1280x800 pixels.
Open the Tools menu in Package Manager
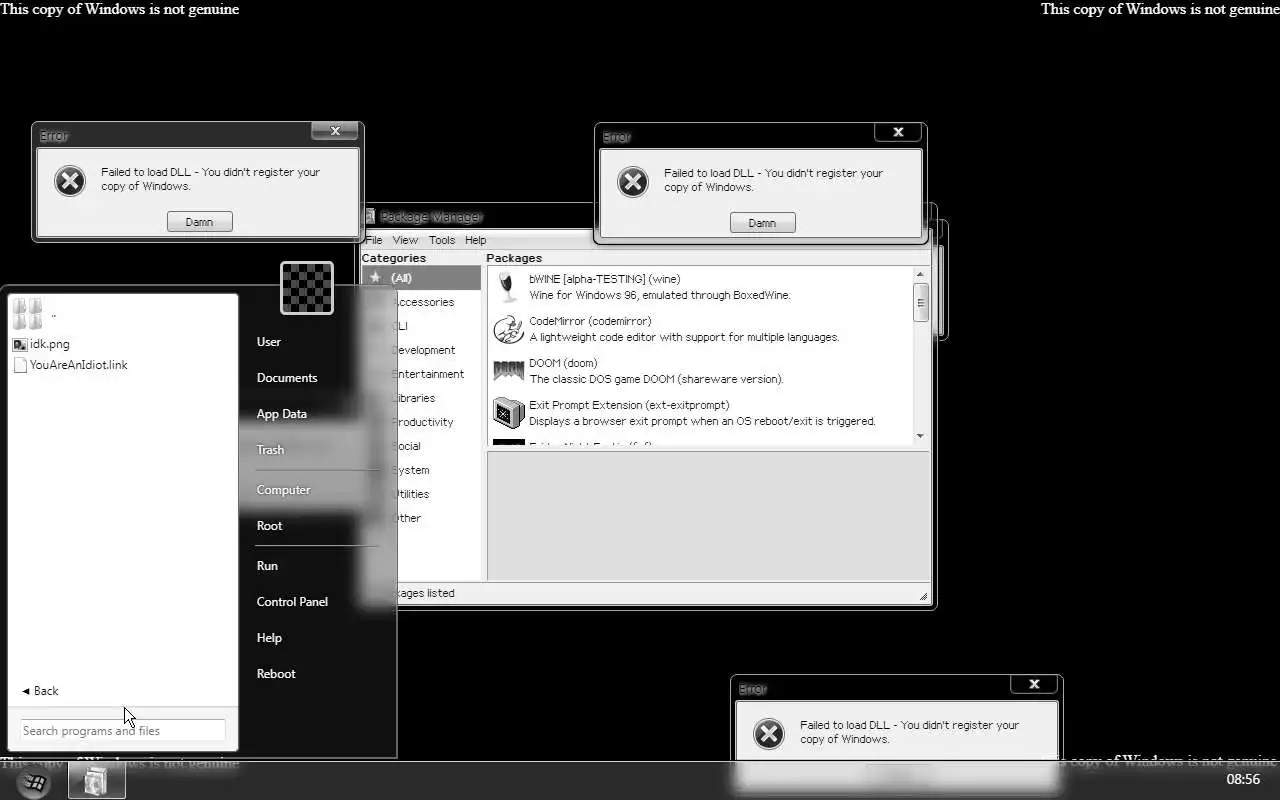pos(442,240)
